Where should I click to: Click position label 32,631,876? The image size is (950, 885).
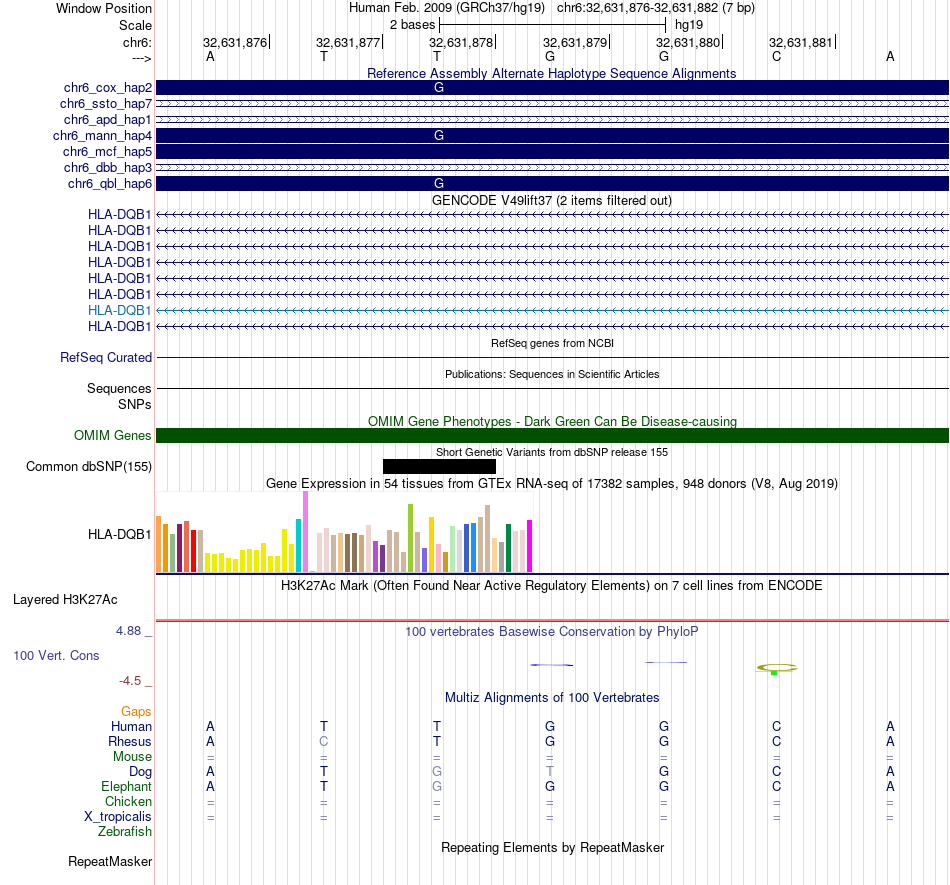pyautogui.click(x=235, y=42)
